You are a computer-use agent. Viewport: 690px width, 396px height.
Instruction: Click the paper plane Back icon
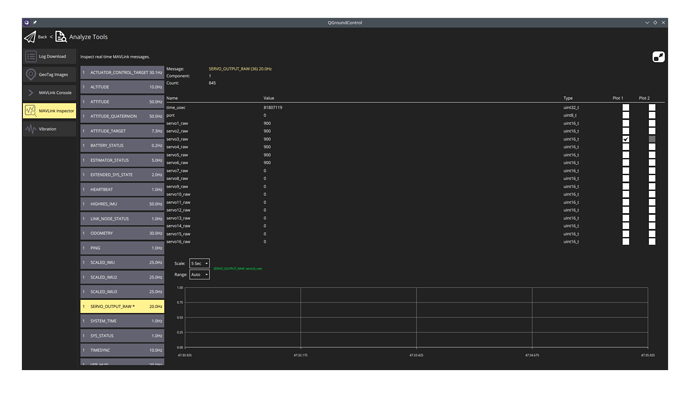click(x=30, y=37)
